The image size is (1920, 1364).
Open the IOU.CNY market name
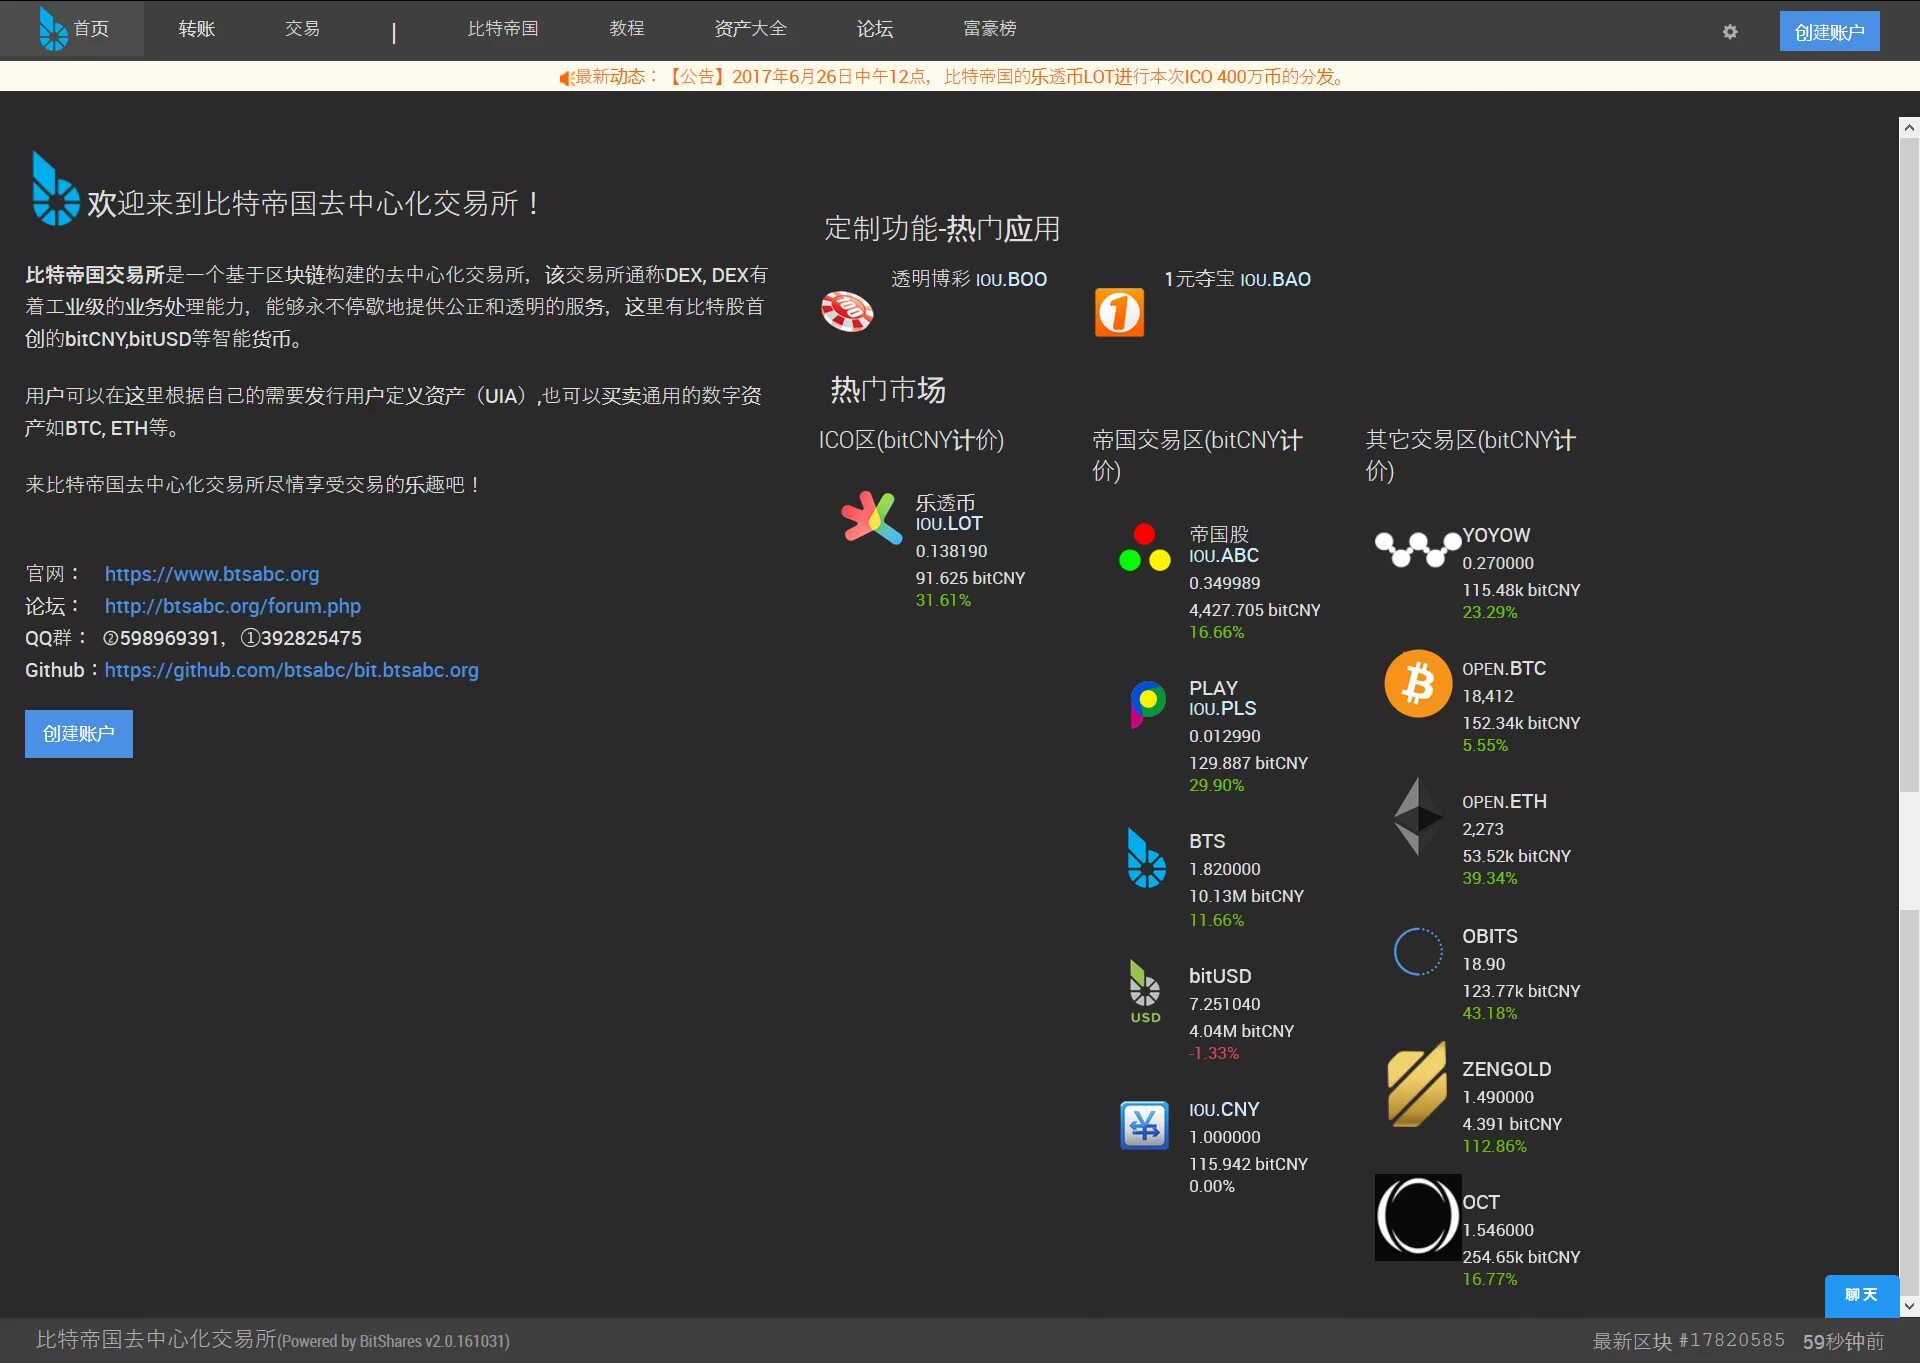tap(1224, 1110)
